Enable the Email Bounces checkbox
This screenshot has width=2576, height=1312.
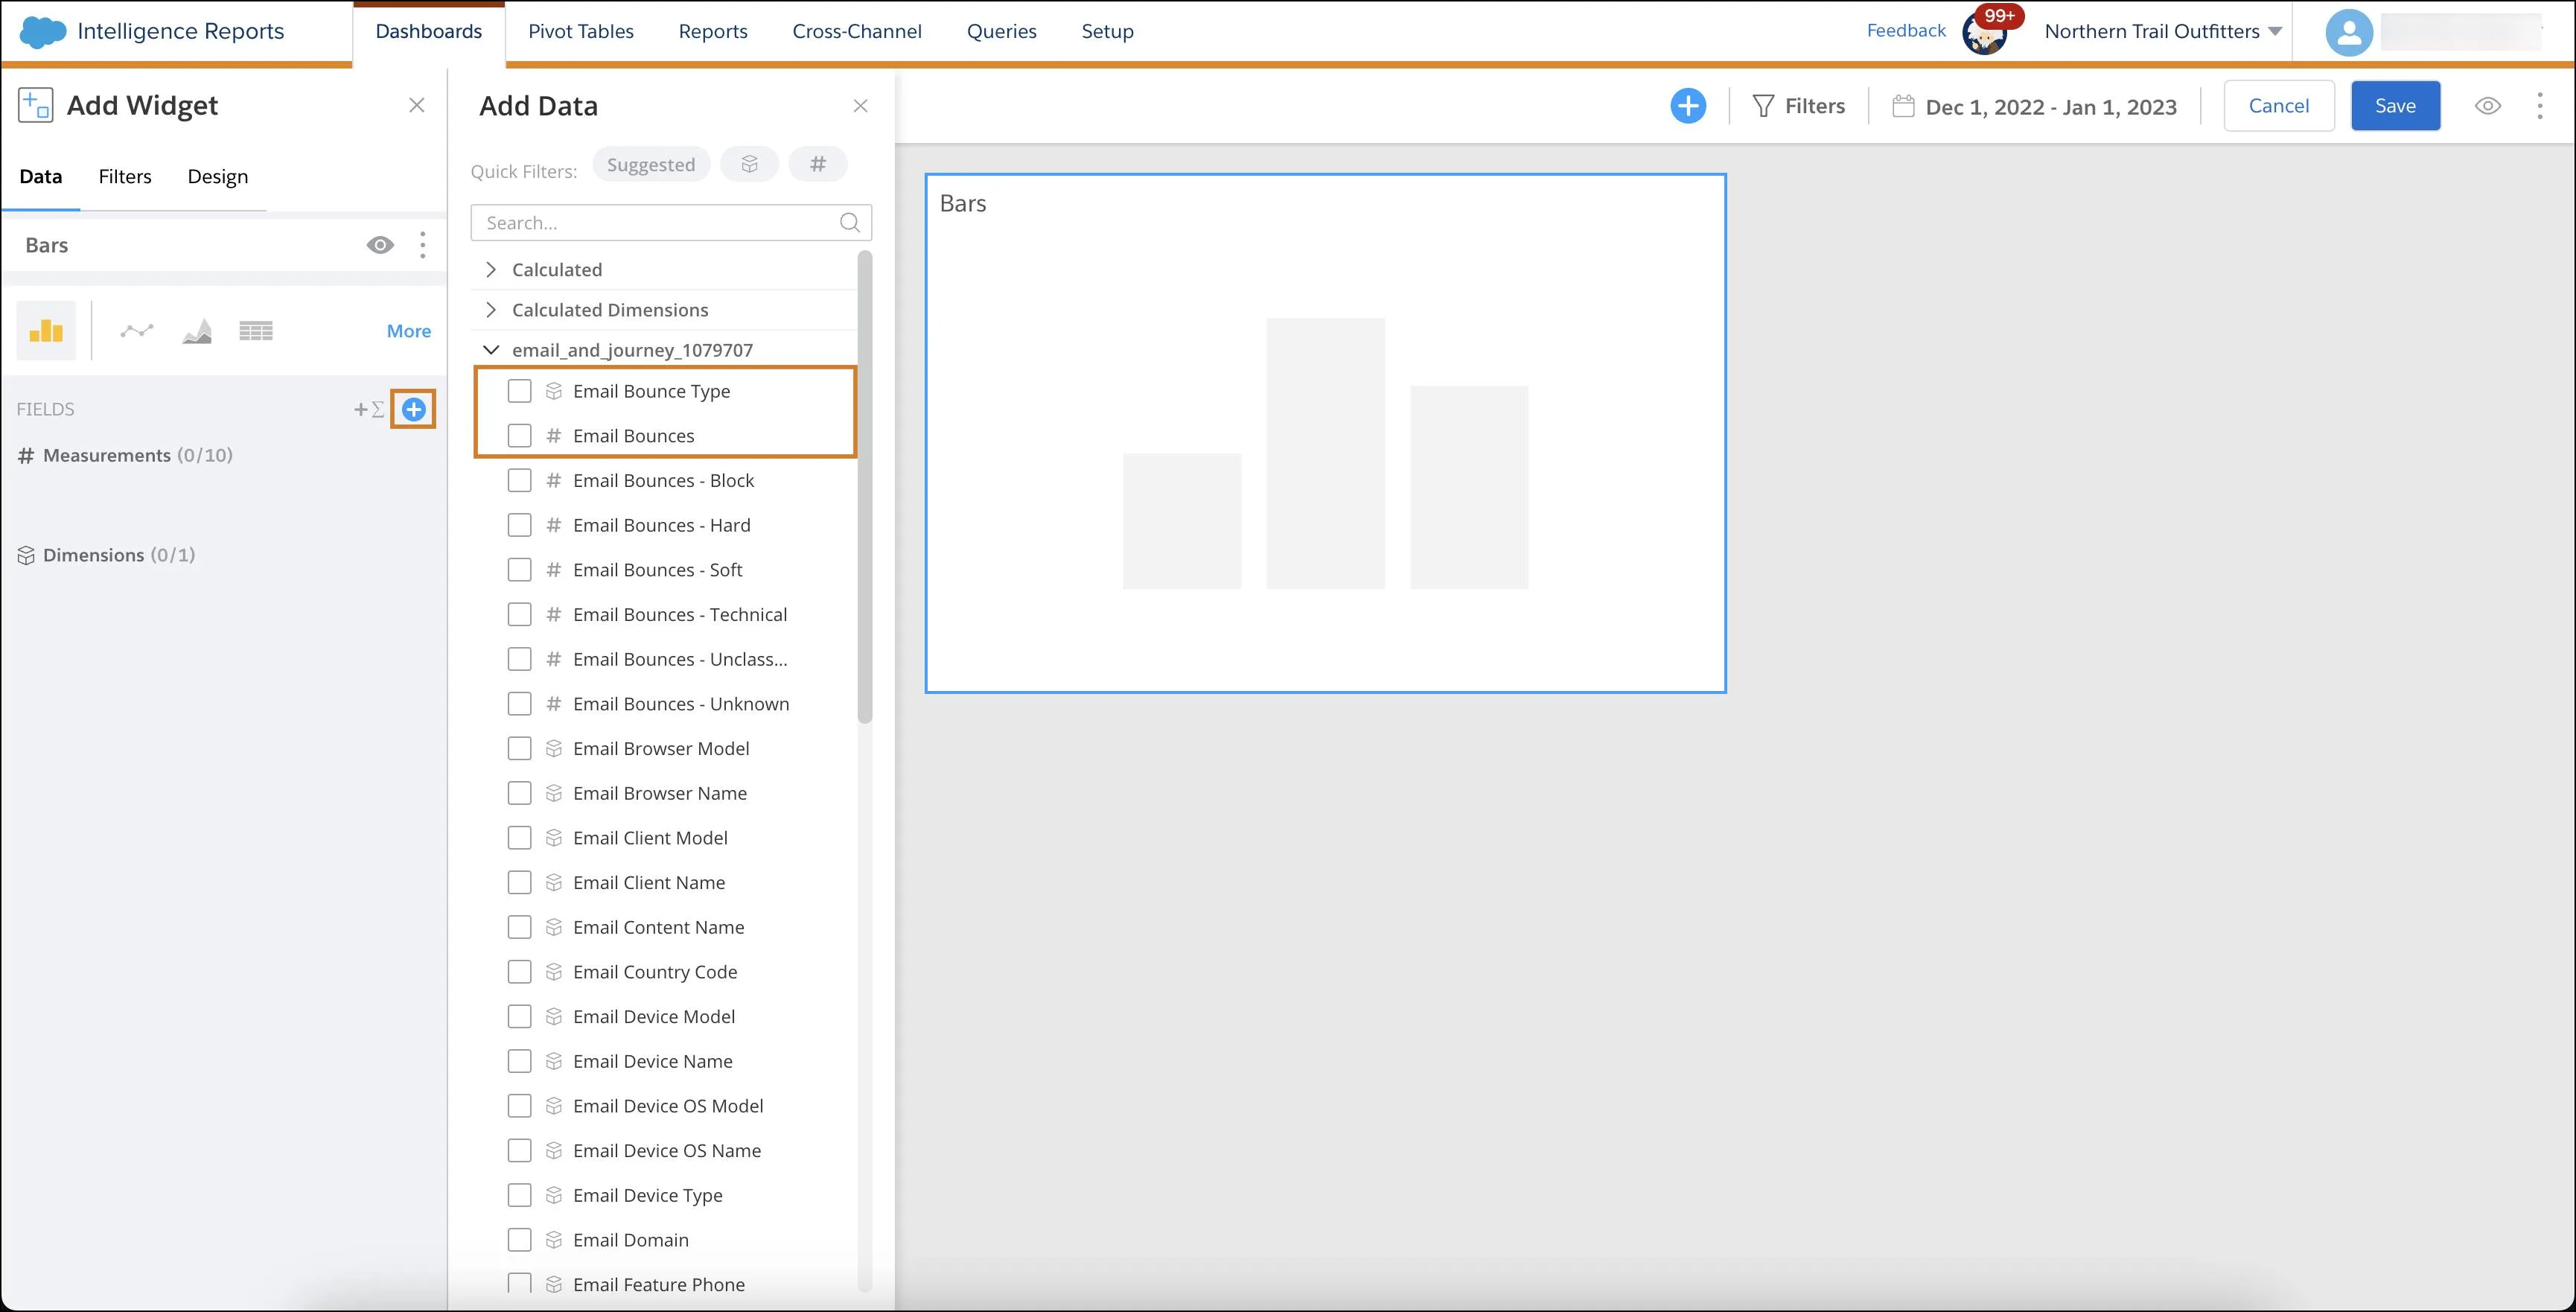(x=518, y=435)
